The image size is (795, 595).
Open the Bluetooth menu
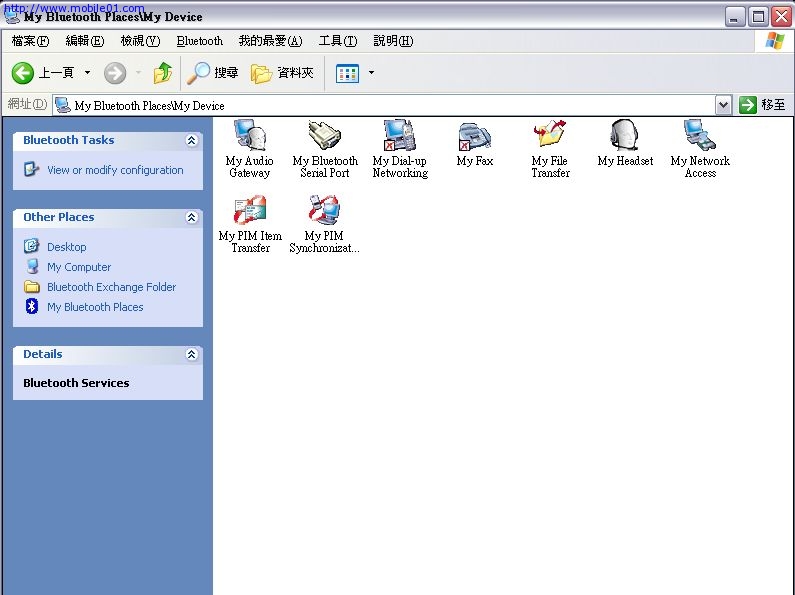pos(200,41)
